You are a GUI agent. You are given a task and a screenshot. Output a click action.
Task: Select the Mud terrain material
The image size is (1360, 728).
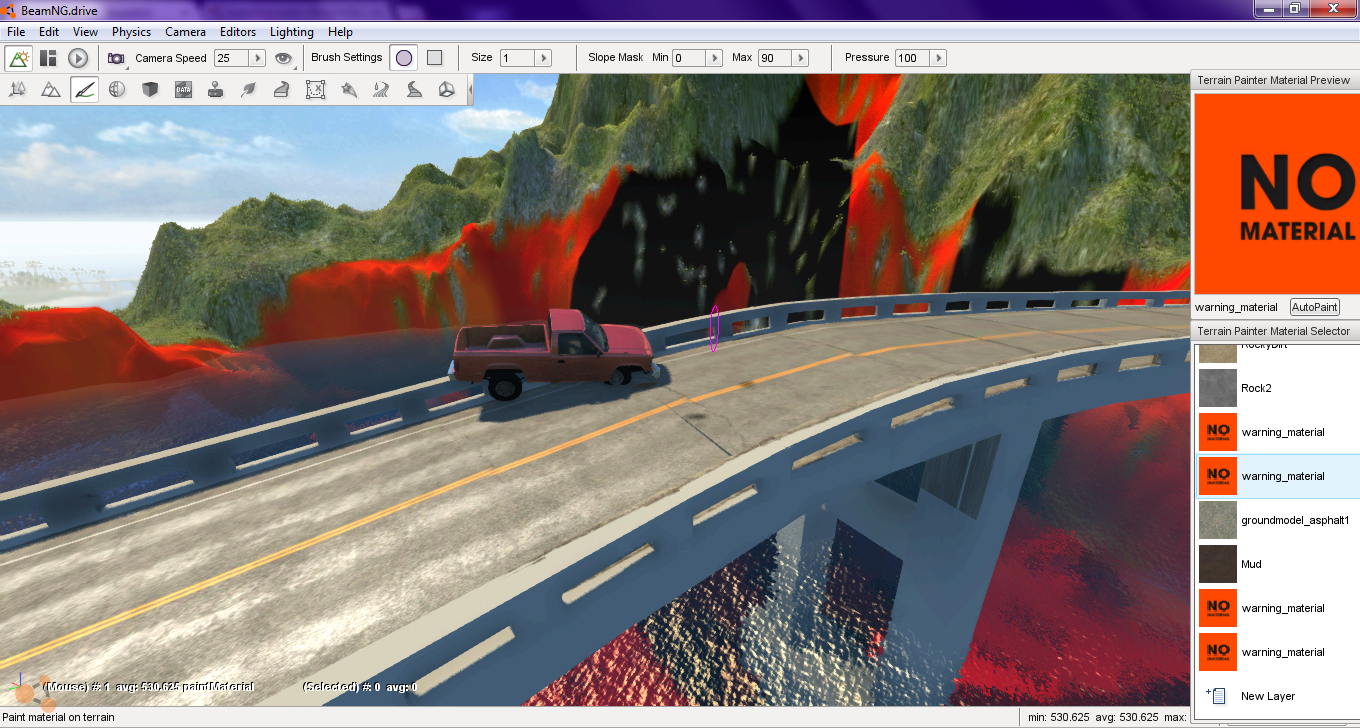(x=1279, y=564)
